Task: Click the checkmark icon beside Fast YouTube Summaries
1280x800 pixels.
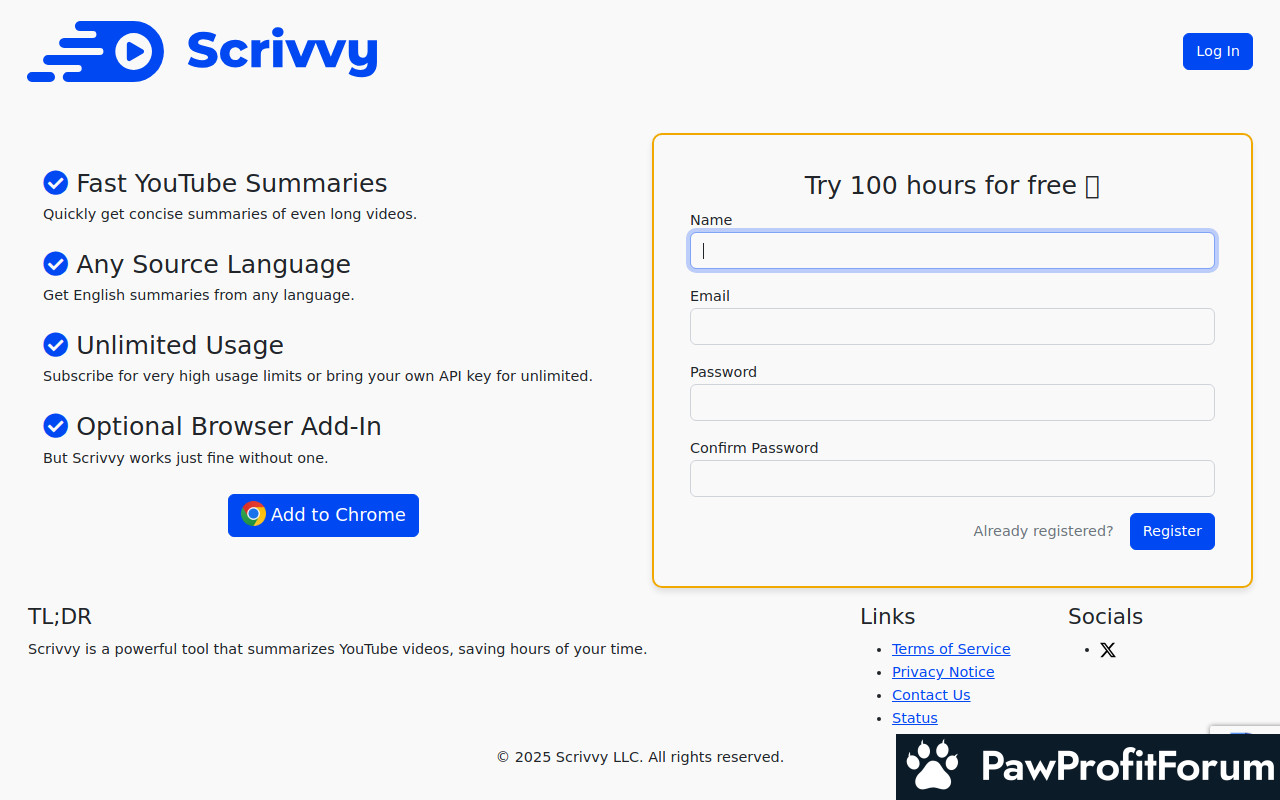Action: click(x=56, y=183)
